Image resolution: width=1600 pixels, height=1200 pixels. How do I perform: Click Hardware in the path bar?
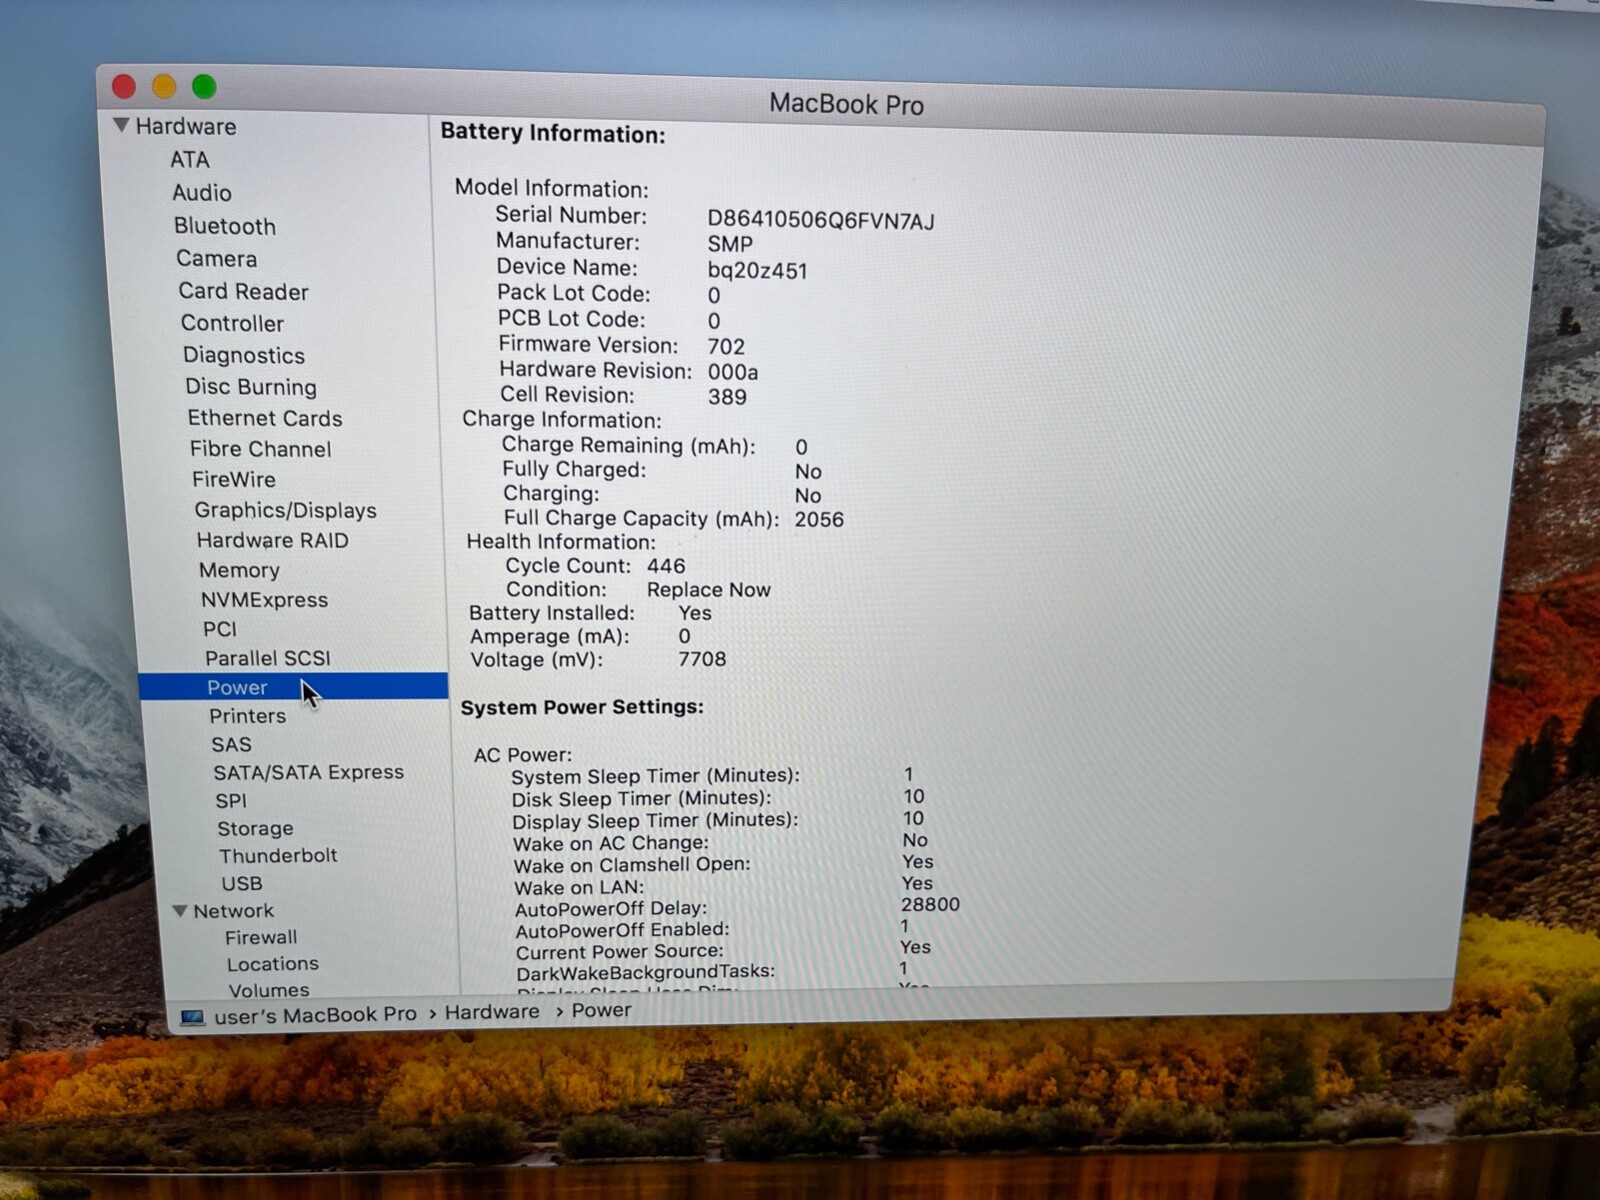pos(492,1012)
